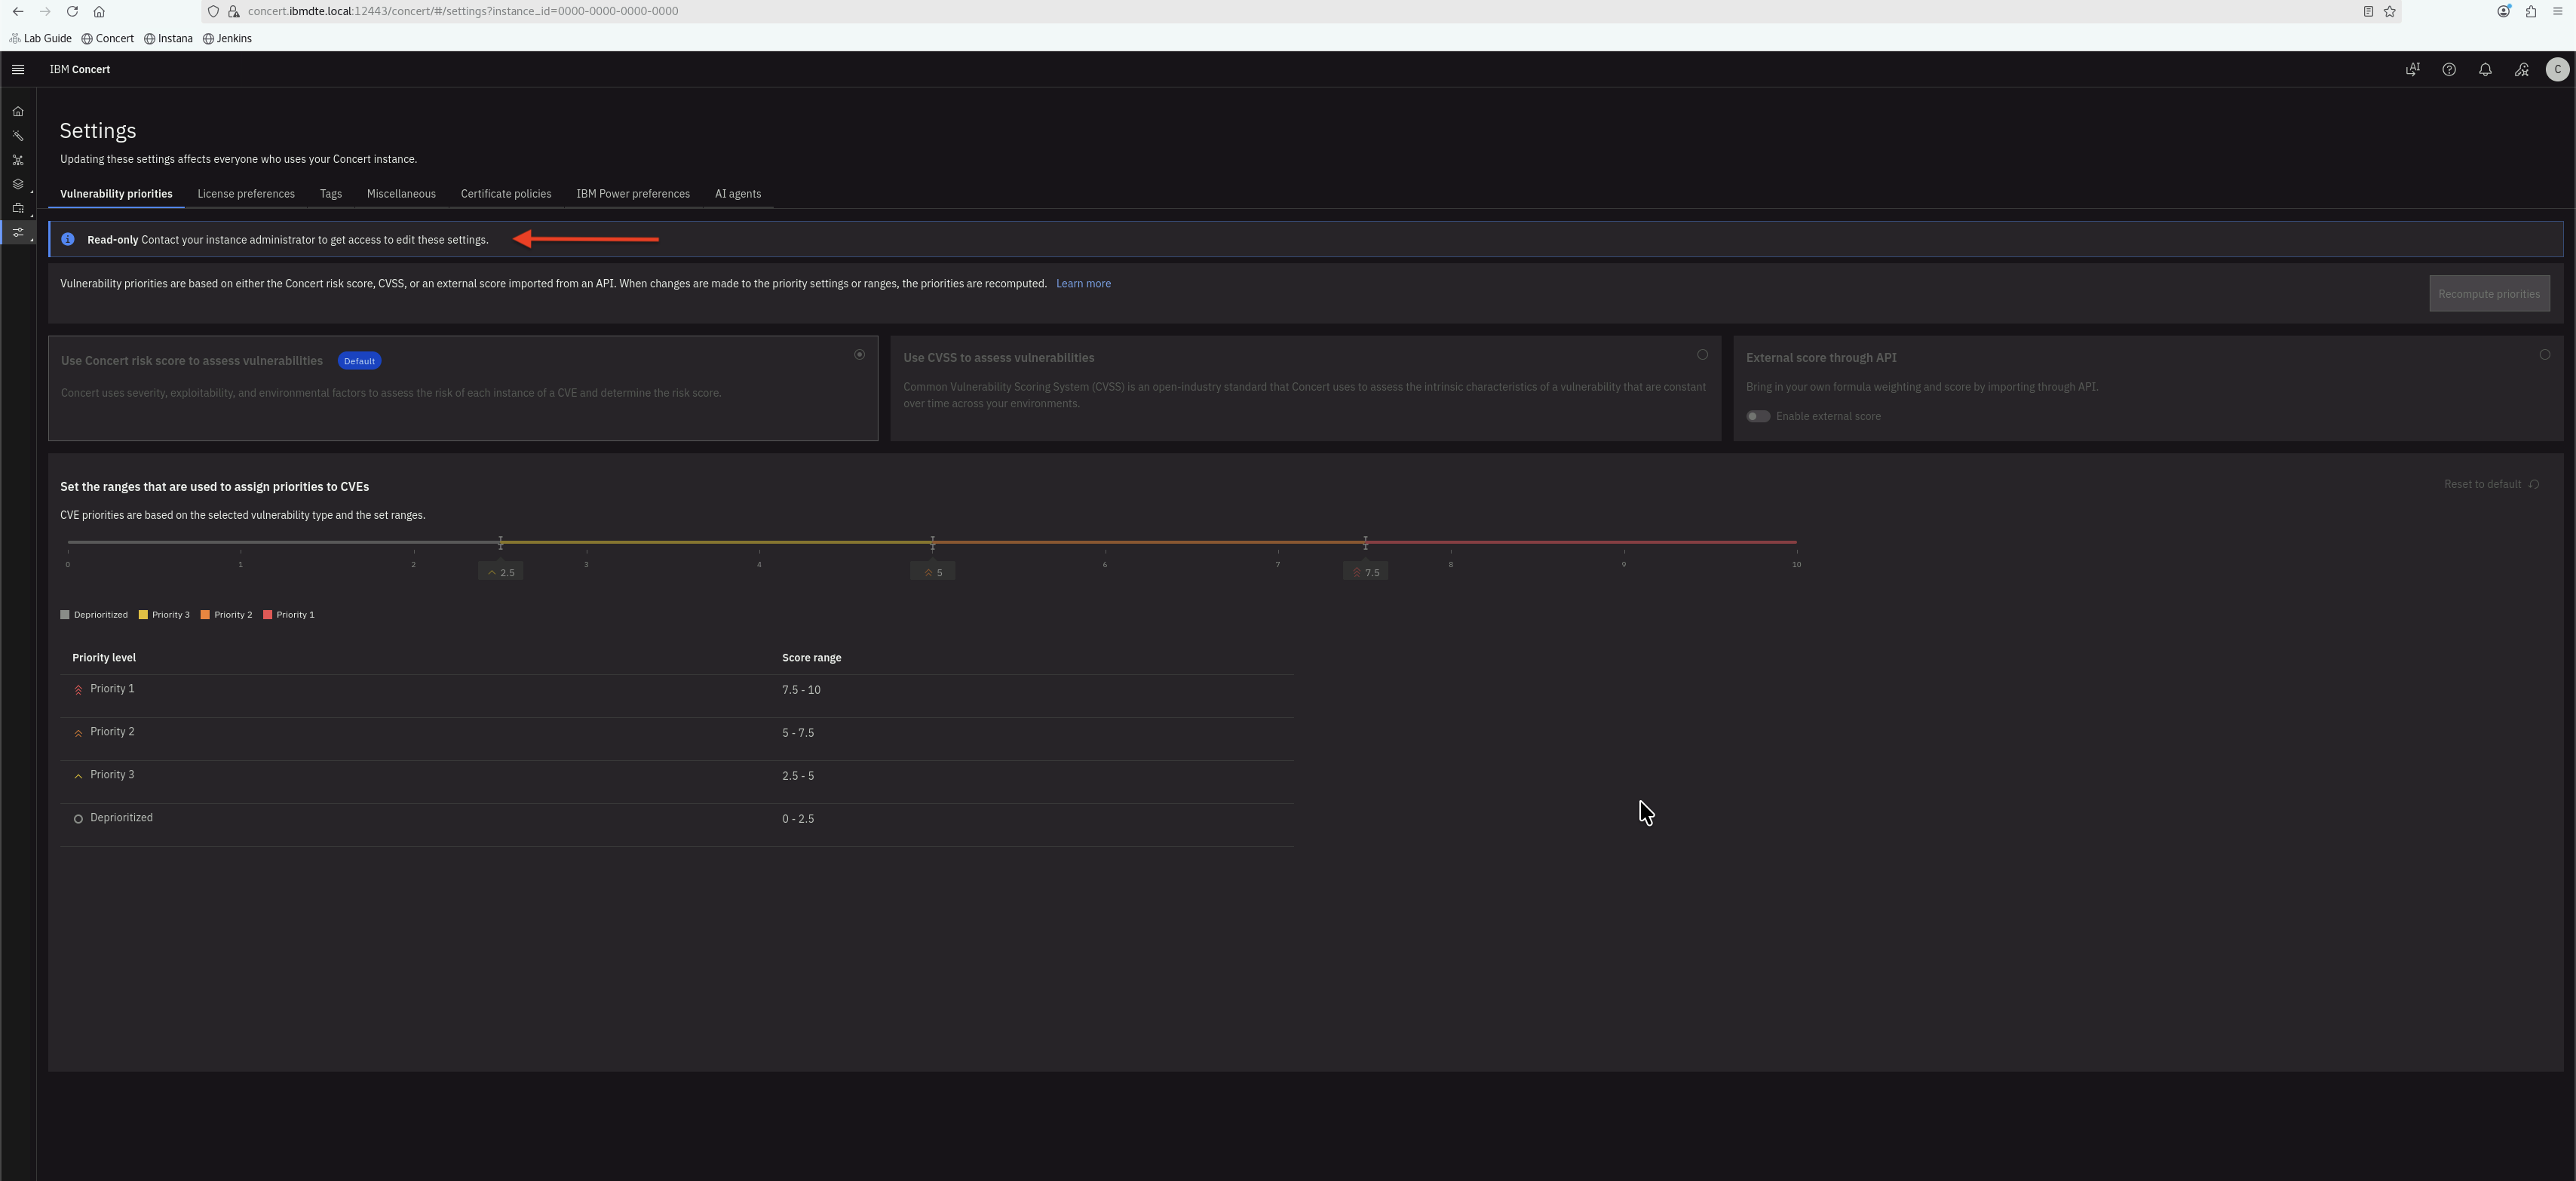Click the browser Home icon
Image resolution: width=2576 pixels, height=1181 pixels.
[x=99, y=11]
